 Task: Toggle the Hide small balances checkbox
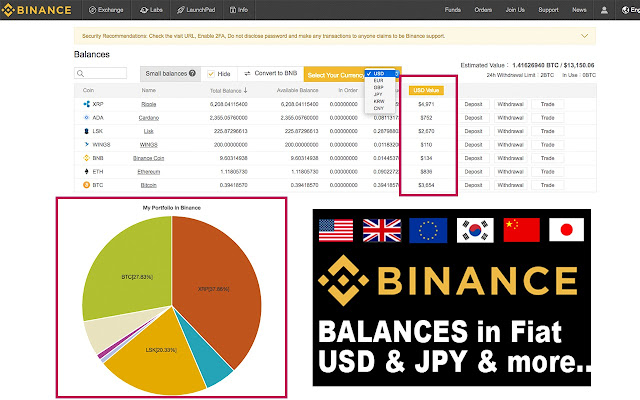coord(211,73)
